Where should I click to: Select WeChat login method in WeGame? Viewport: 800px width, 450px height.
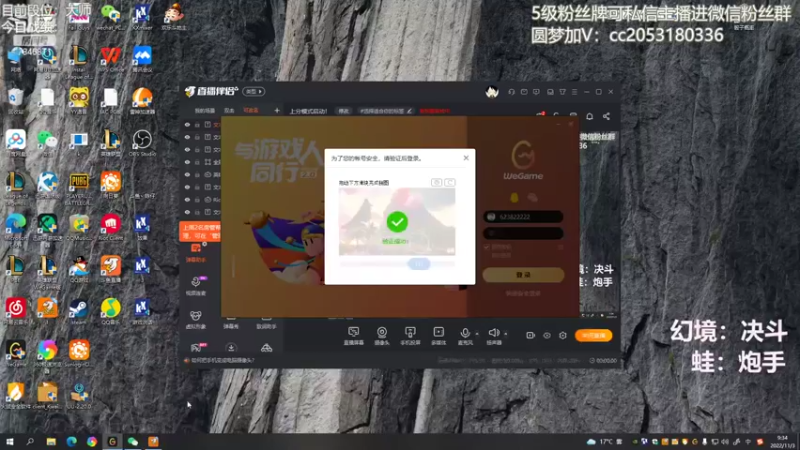pyautogui.click(x=532, y=197)
